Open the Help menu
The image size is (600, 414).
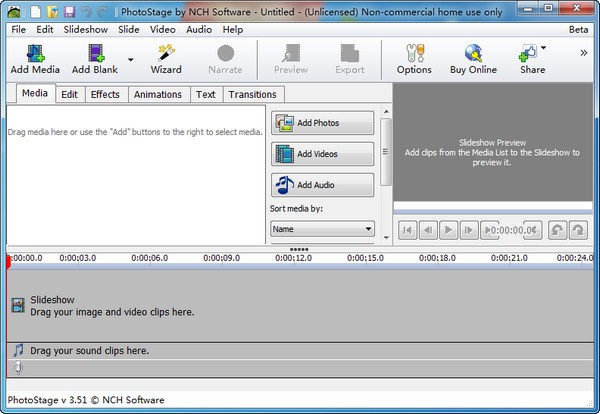[x=233, y=29]
